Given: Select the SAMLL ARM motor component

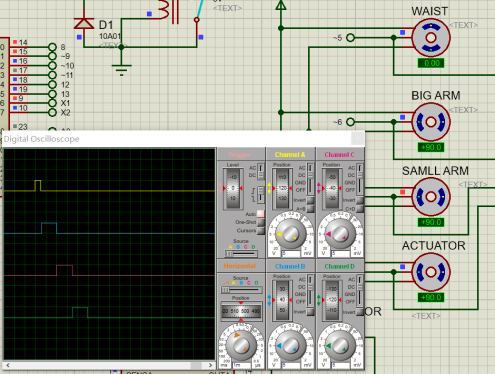Looking at the screenshot, I should tap(431, 197).
